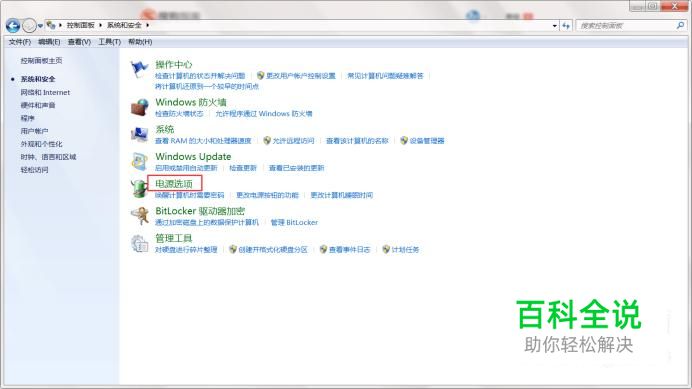Open the 电源选项 heading
Image resolution: width=692 pixels, height=389 pixels.
point(174,184)
